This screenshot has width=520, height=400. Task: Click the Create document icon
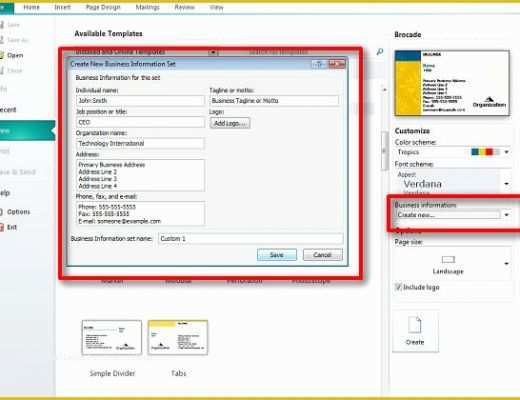[415, 325]
